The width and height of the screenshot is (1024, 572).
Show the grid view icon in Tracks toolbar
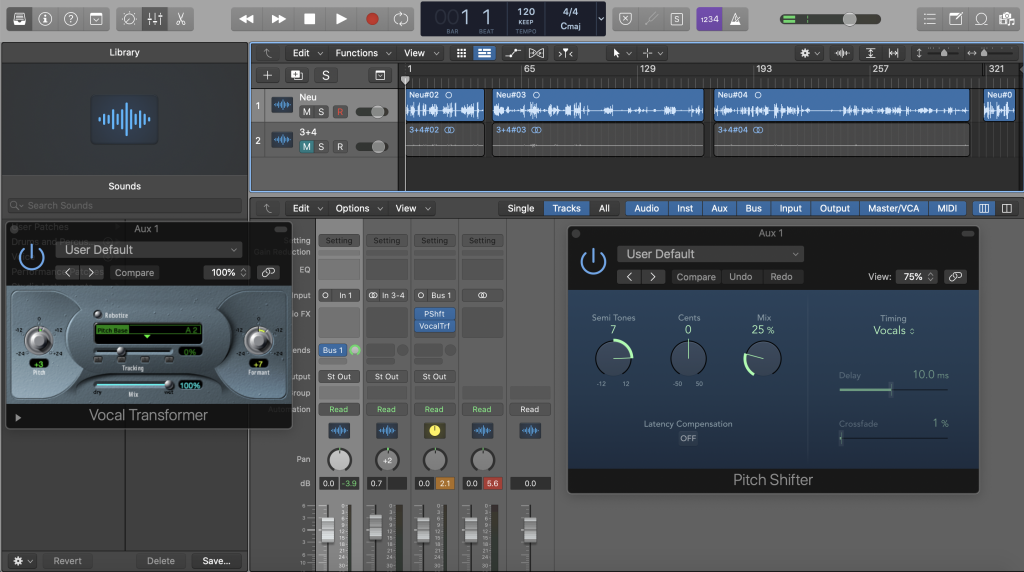461,53
